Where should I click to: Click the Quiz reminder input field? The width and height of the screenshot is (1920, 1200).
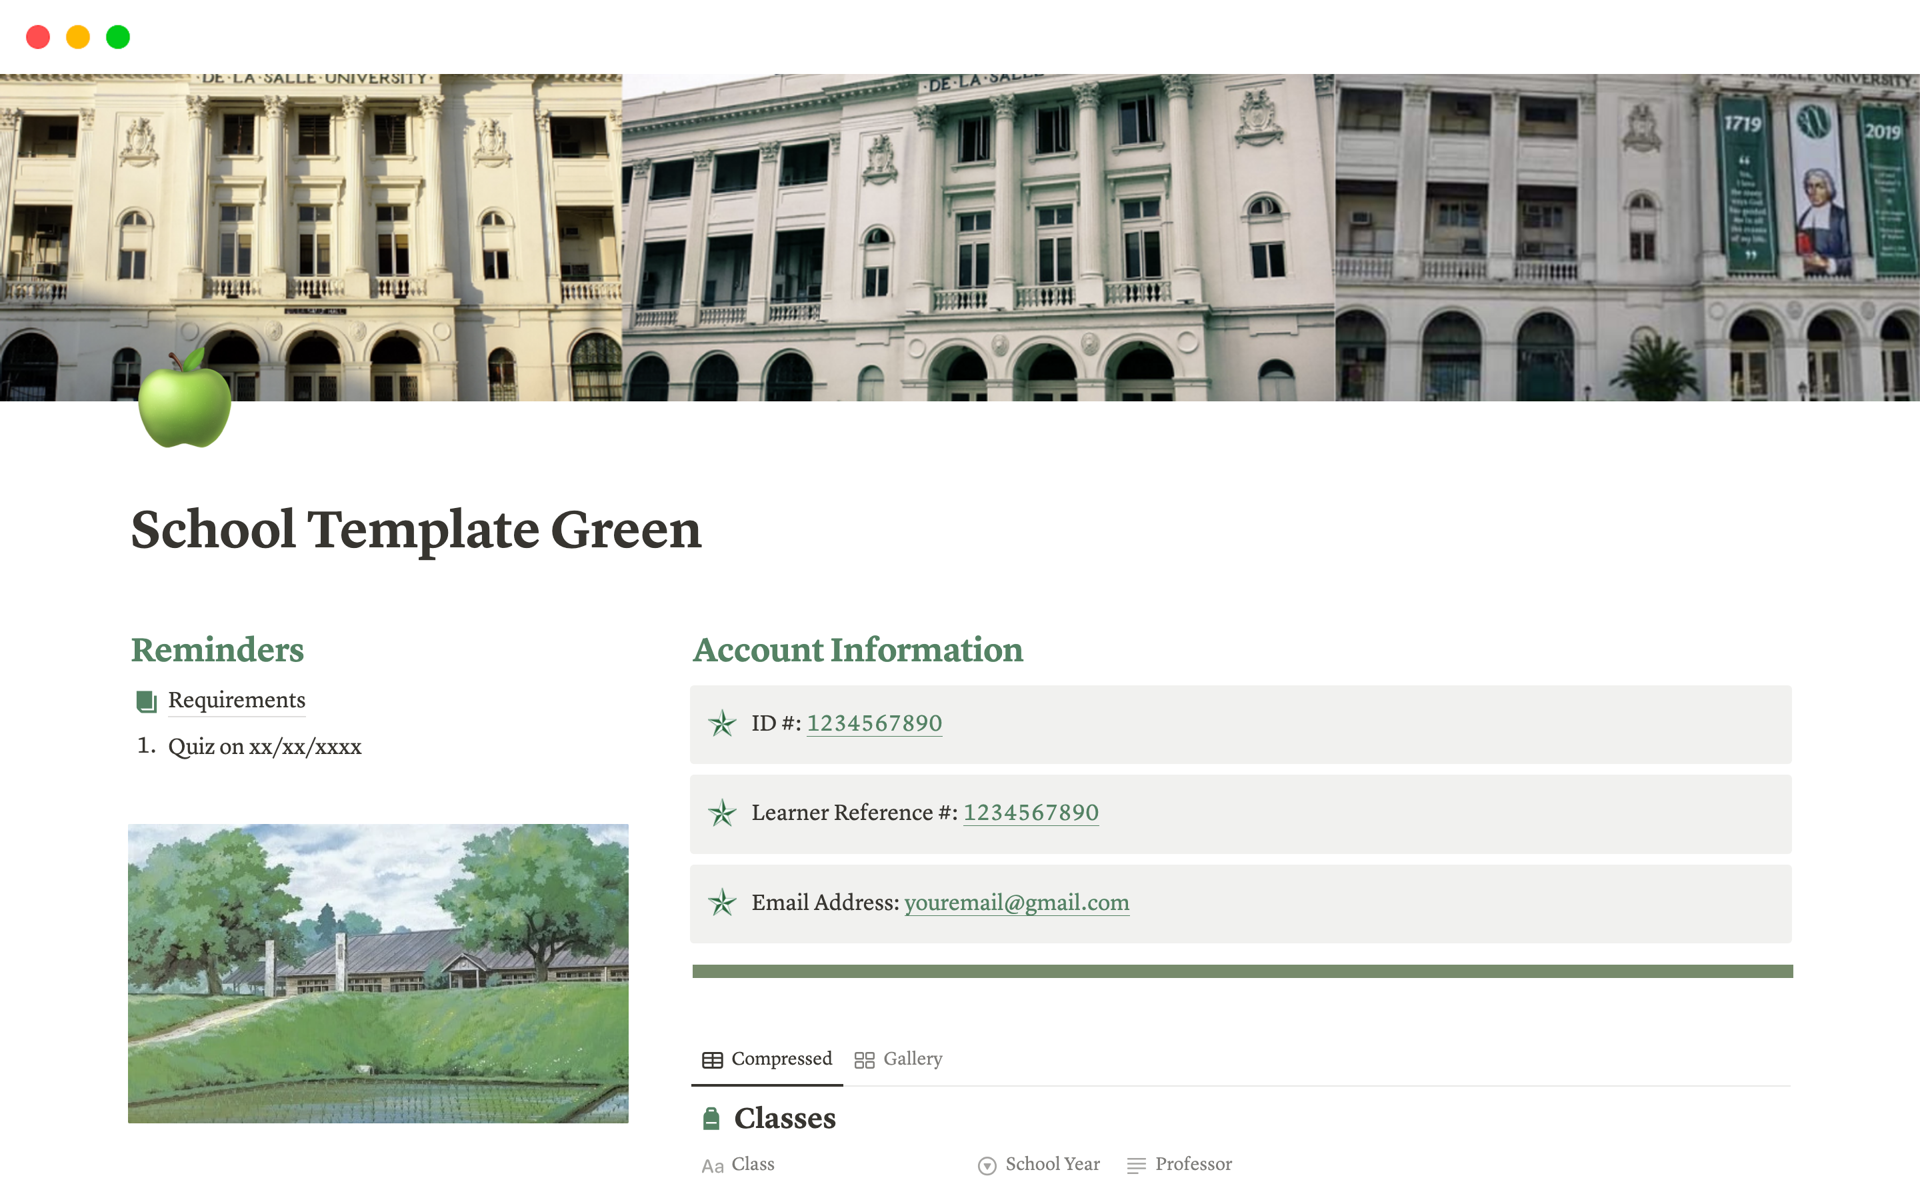[x=265, y=747]
